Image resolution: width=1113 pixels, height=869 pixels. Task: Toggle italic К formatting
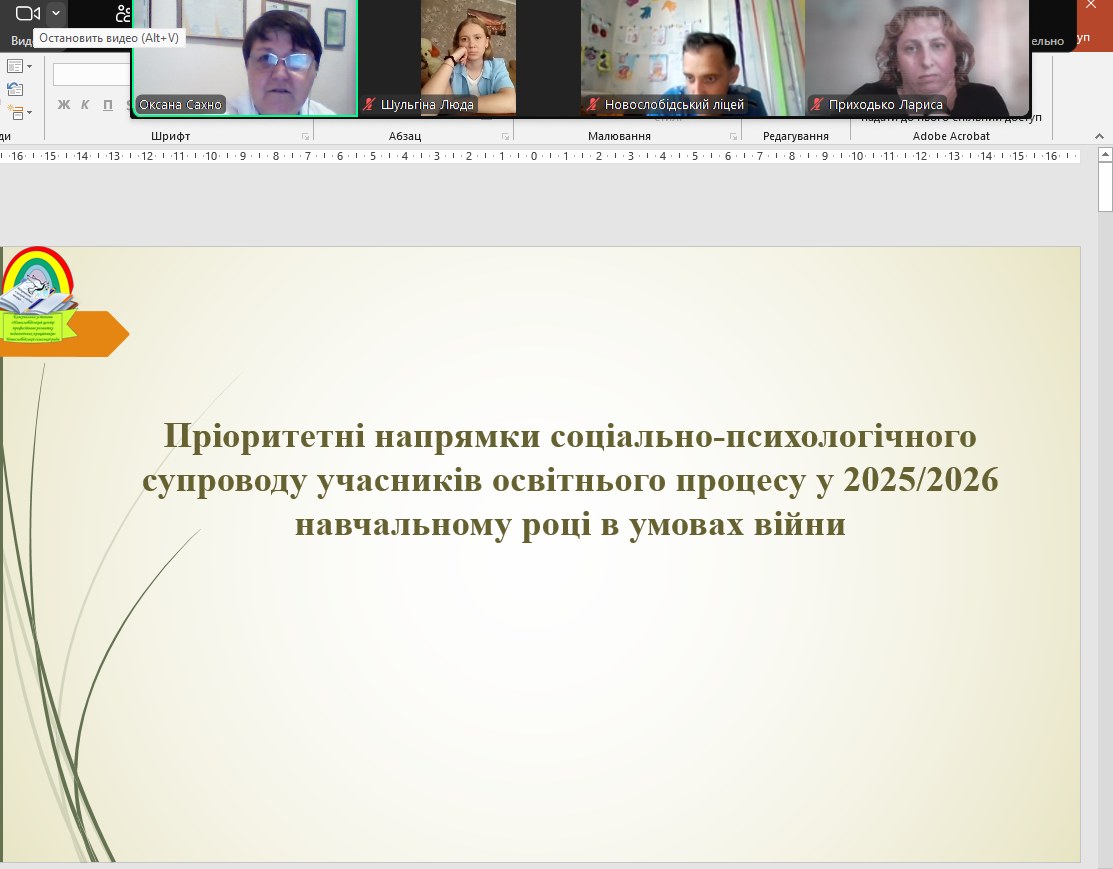85,104
